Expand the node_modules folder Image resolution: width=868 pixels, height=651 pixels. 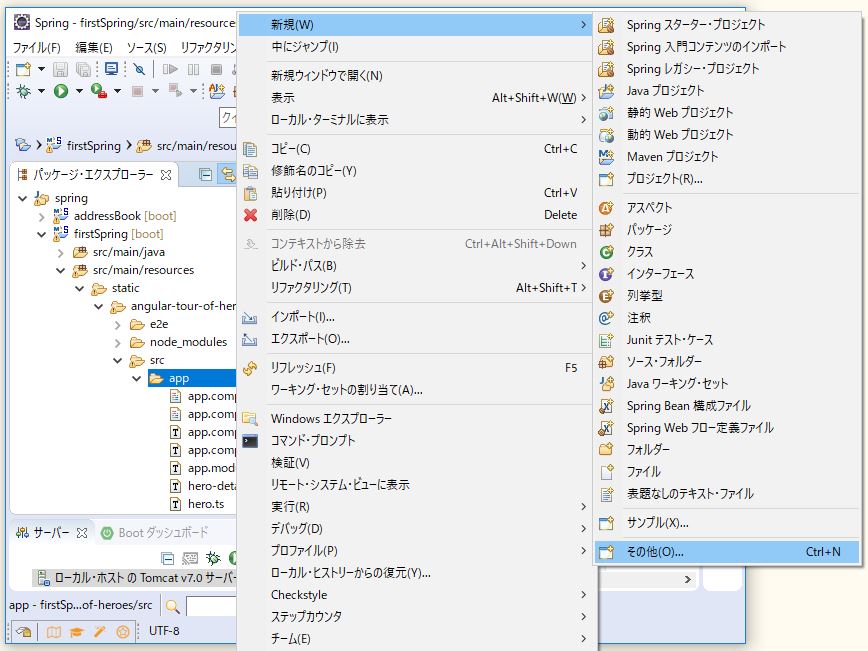(117, 343)
